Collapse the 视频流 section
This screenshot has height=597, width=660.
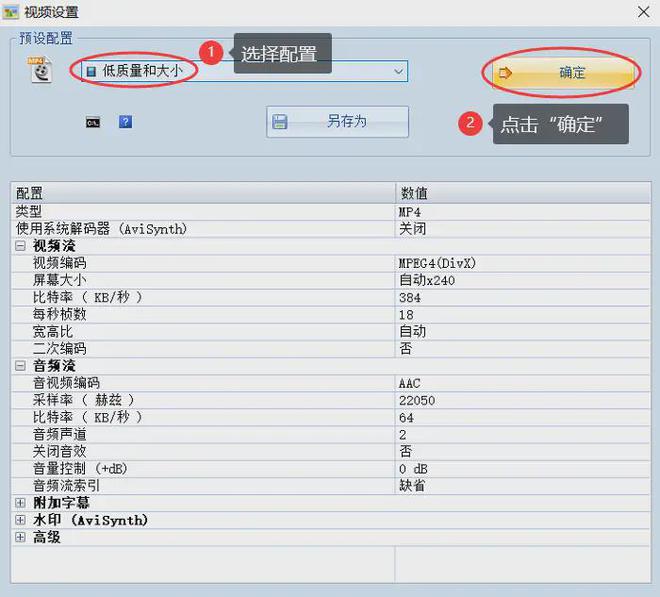[x=20, y=246]
